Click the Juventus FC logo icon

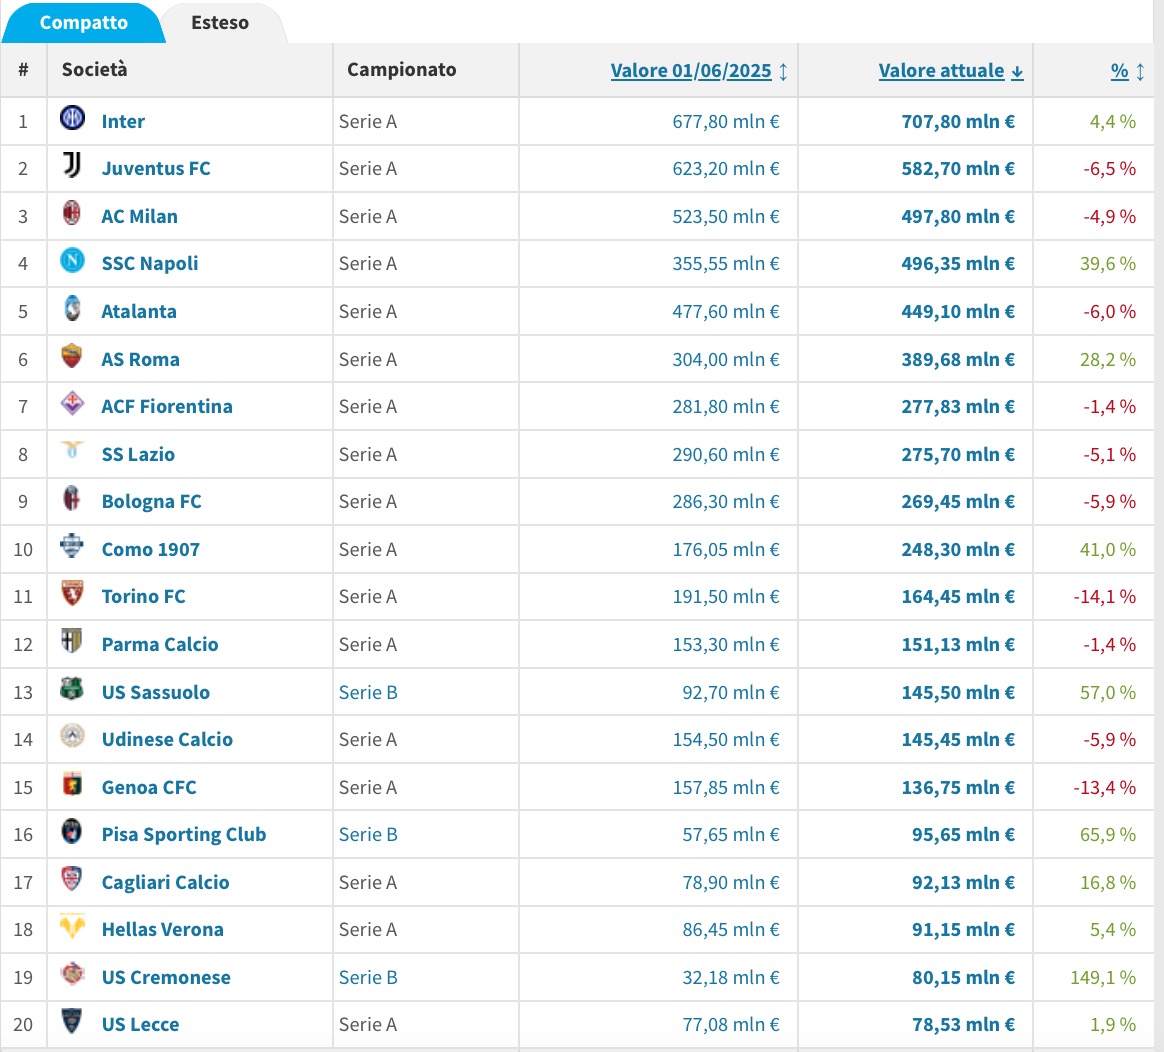[x=72, y=167]
